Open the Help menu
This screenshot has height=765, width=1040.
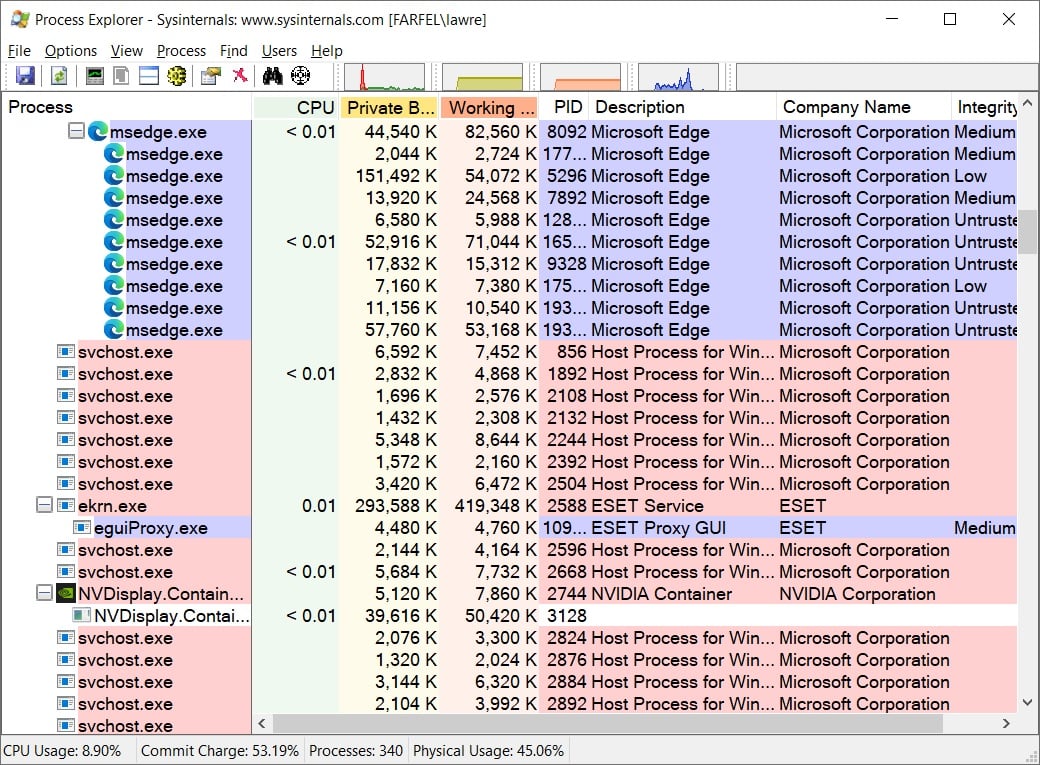(x=327, y=50)
